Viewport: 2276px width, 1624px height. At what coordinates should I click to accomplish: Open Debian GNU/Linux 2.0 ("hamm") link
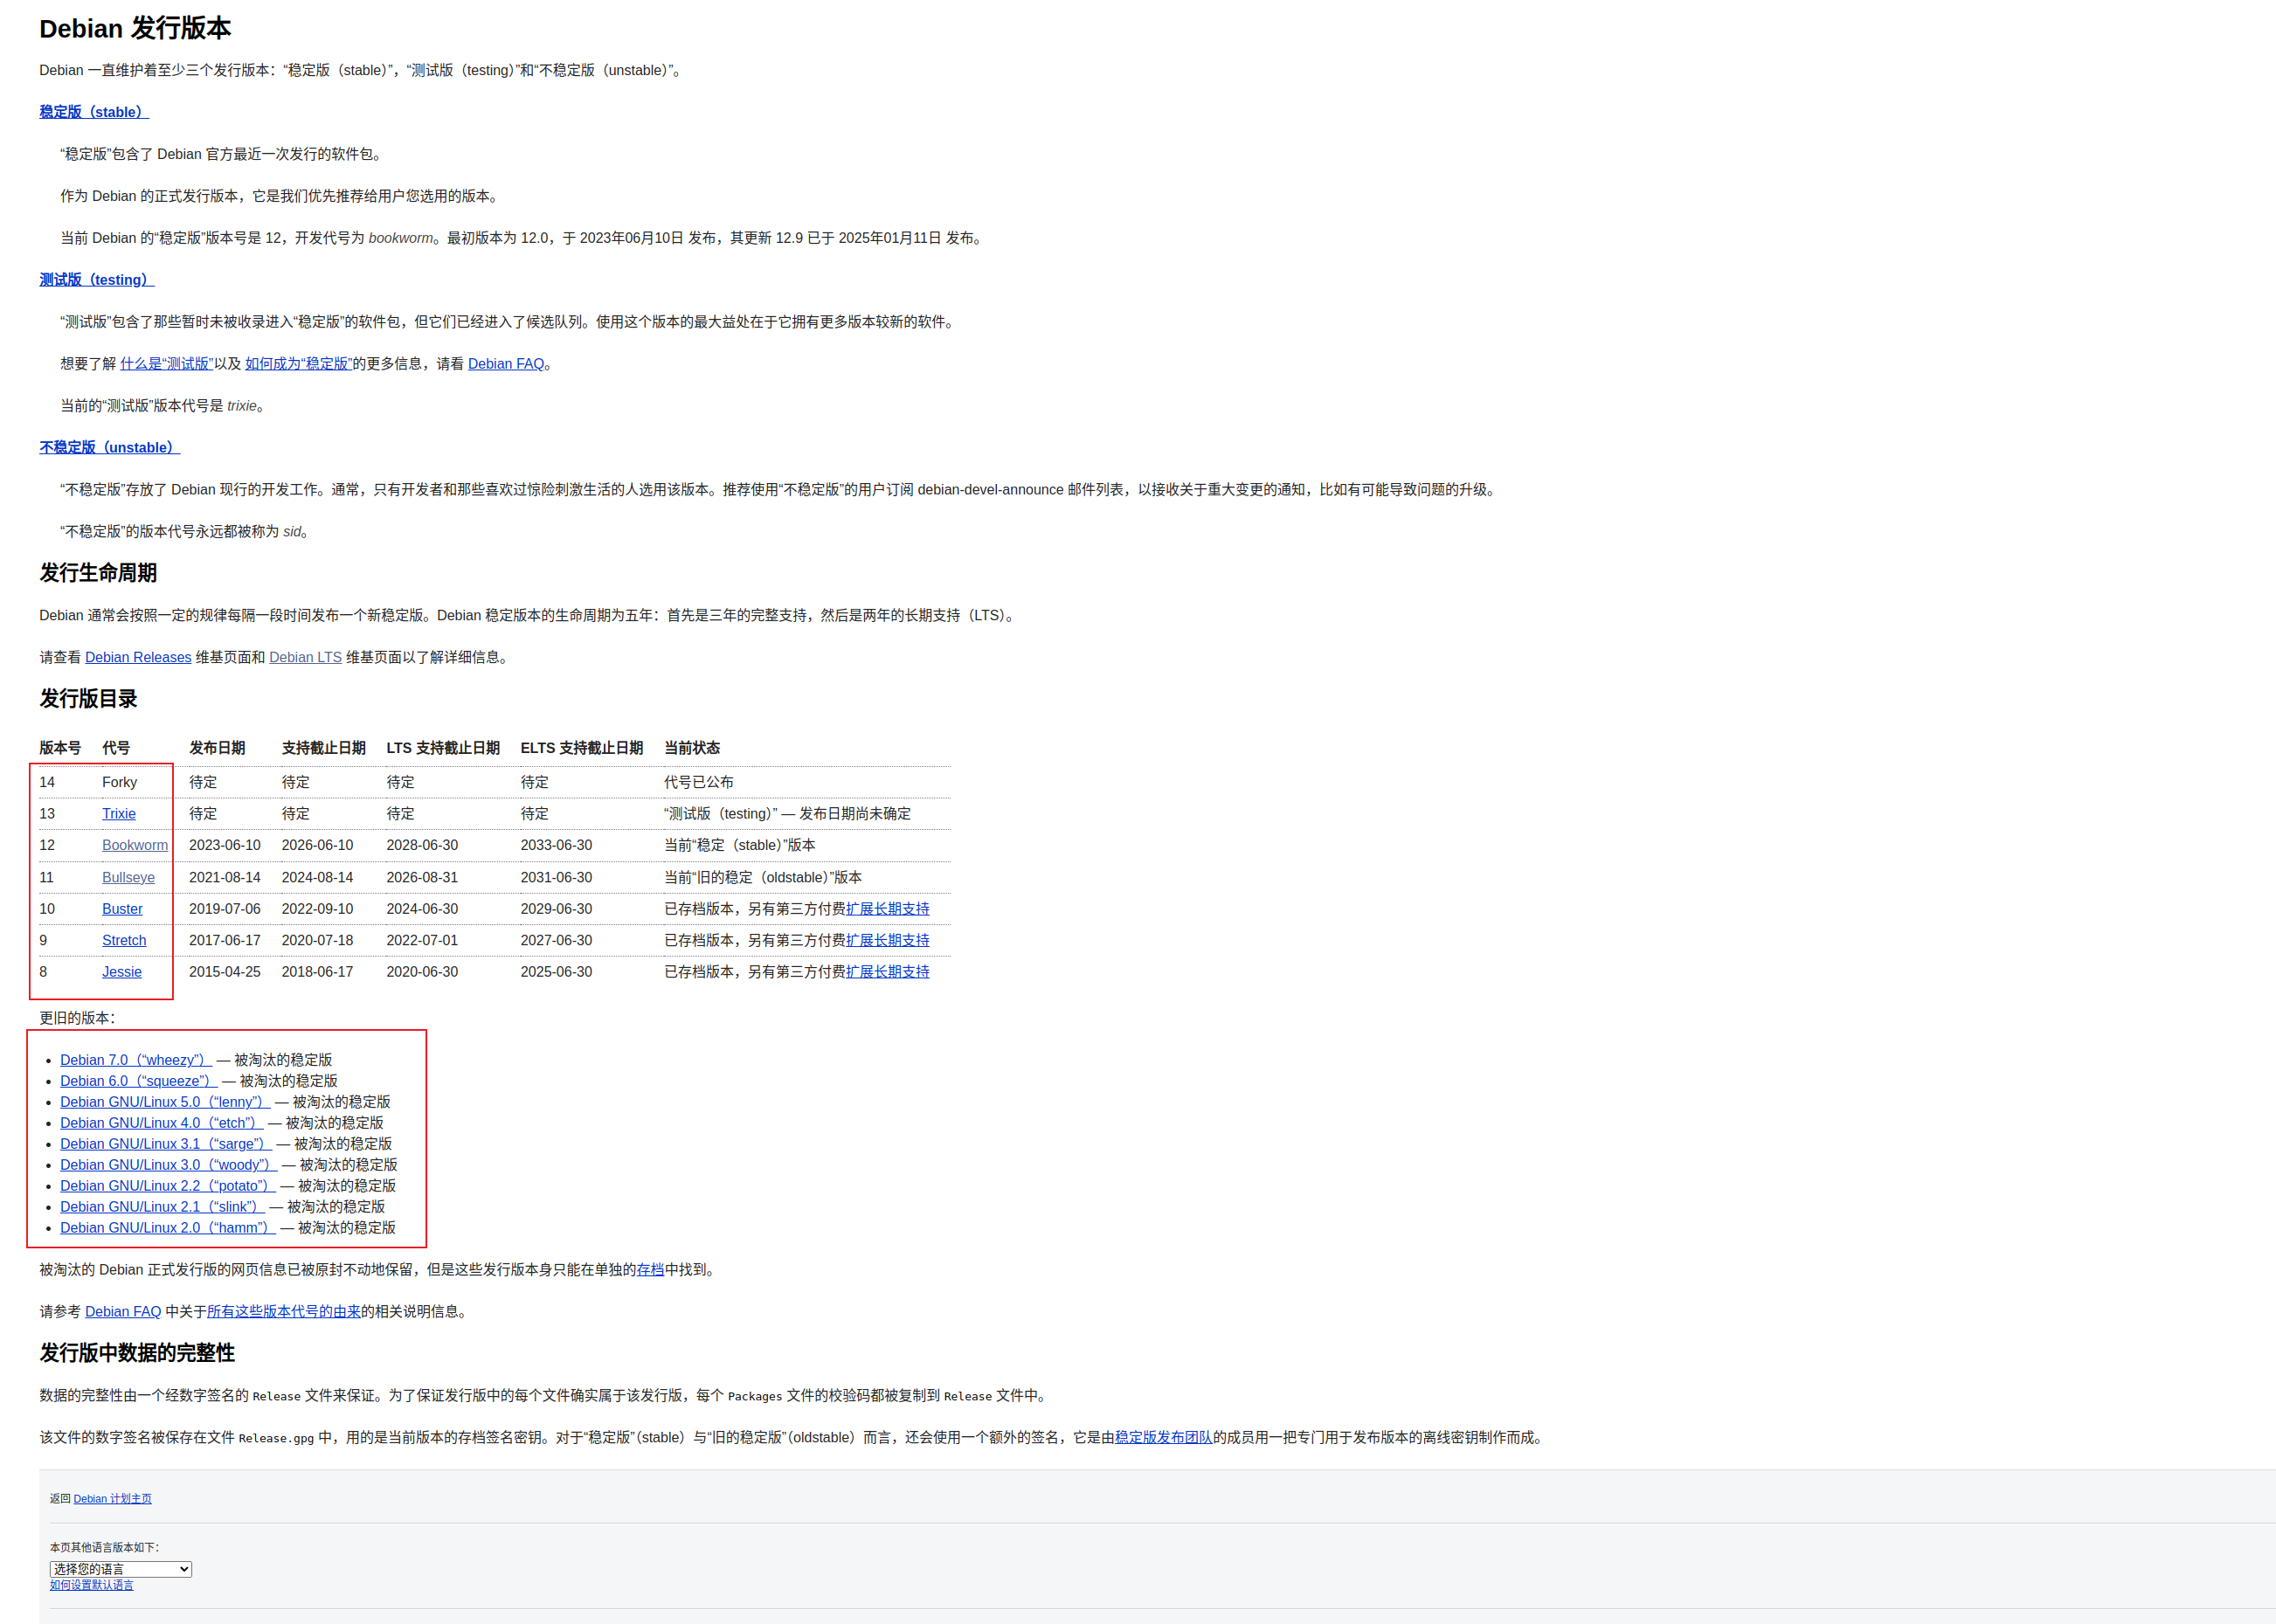168,1228
